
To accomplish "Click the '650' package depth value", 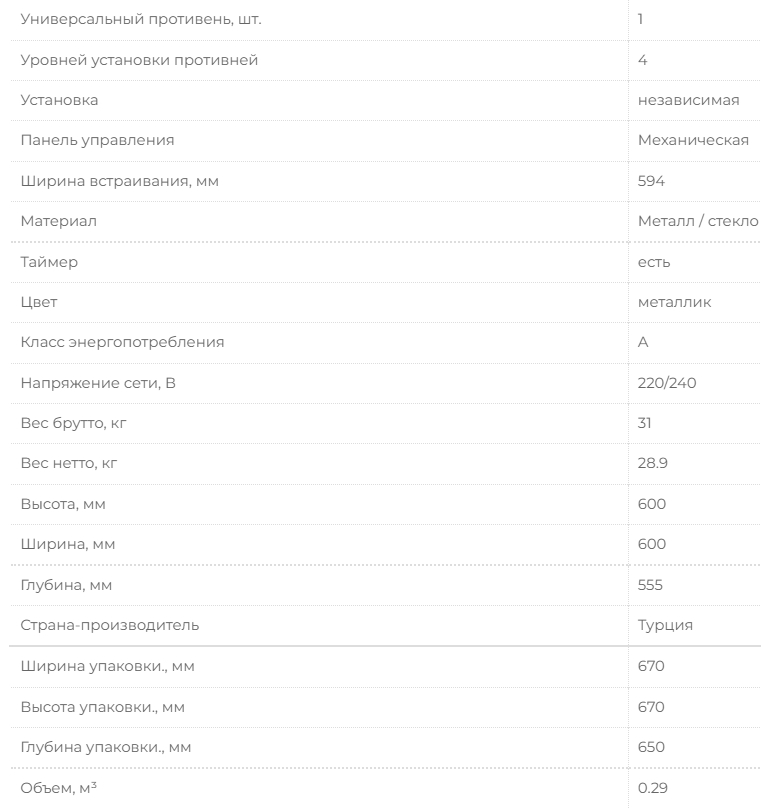I will pos(651,747).
